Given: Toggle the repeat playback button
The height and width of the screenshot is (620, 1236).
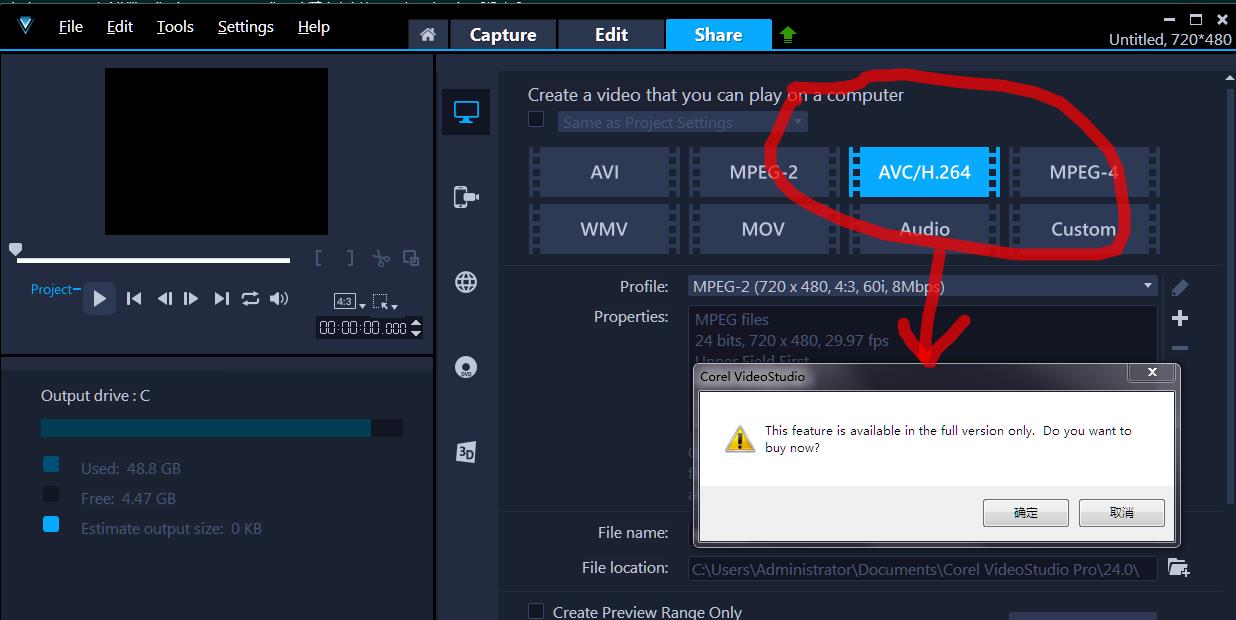Looking at the screenshot, I should (x=250, y=298).
